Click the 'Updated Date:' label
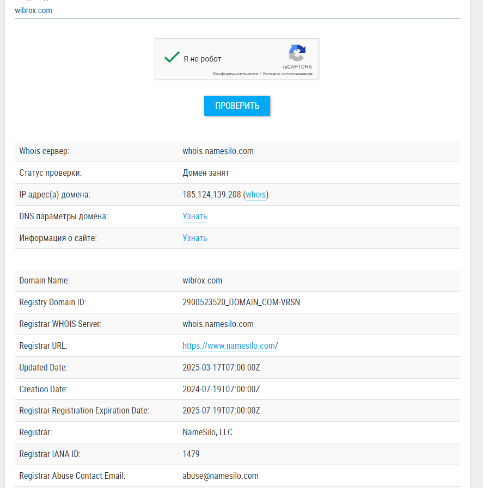 click(43, 368)
